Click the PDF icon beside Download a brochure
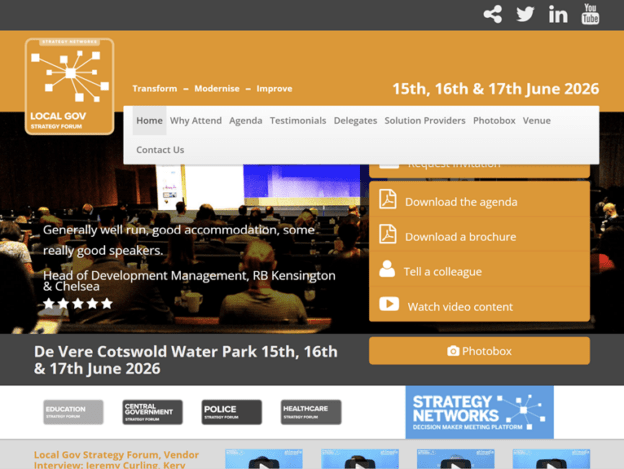Image resolution: width=624 pixels, height=469 pixels. pyautogui.click(x=387, y=235)
